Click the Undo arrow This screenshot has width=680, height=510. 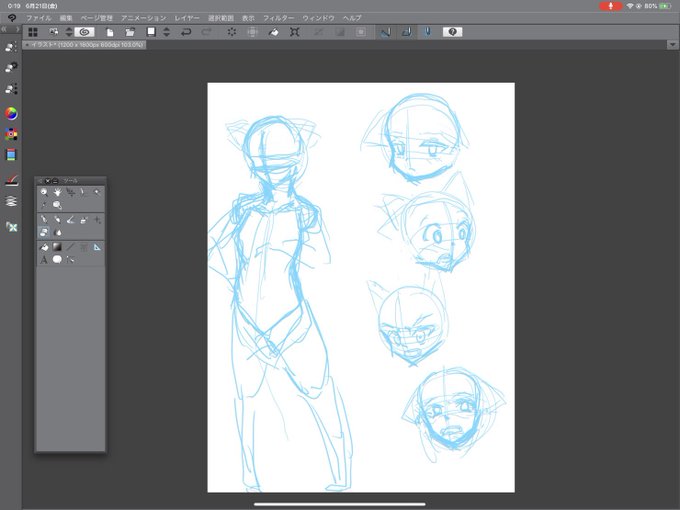(x=186, y=32)
